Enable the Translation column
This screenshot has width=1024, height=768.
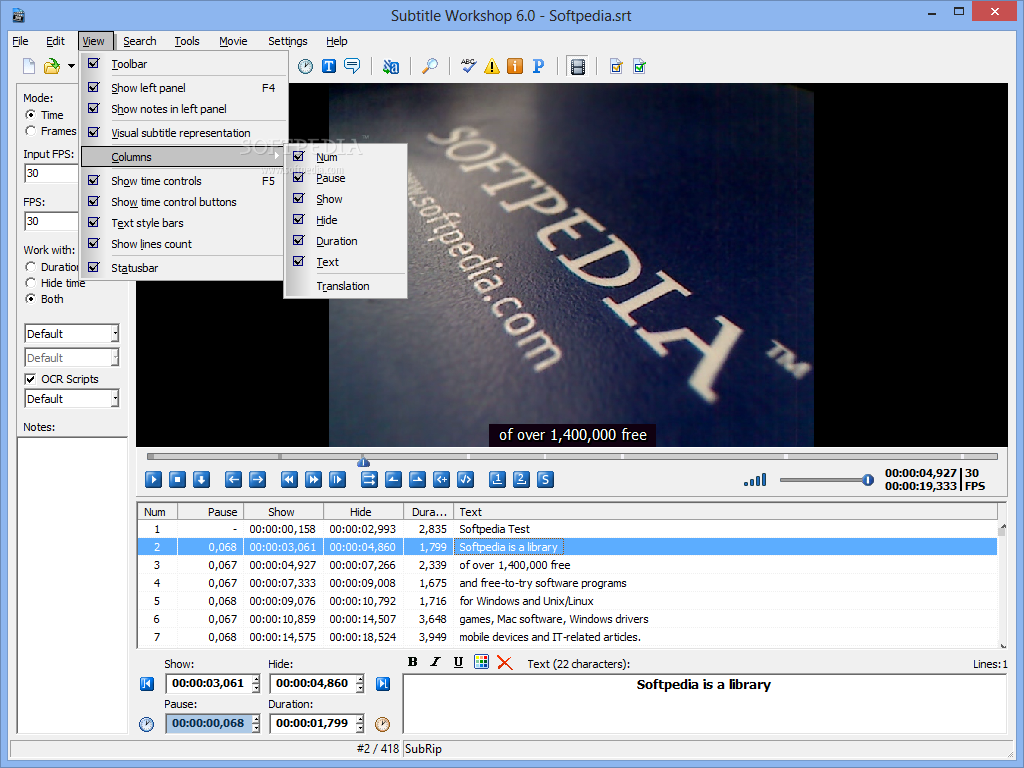point(345,286)
